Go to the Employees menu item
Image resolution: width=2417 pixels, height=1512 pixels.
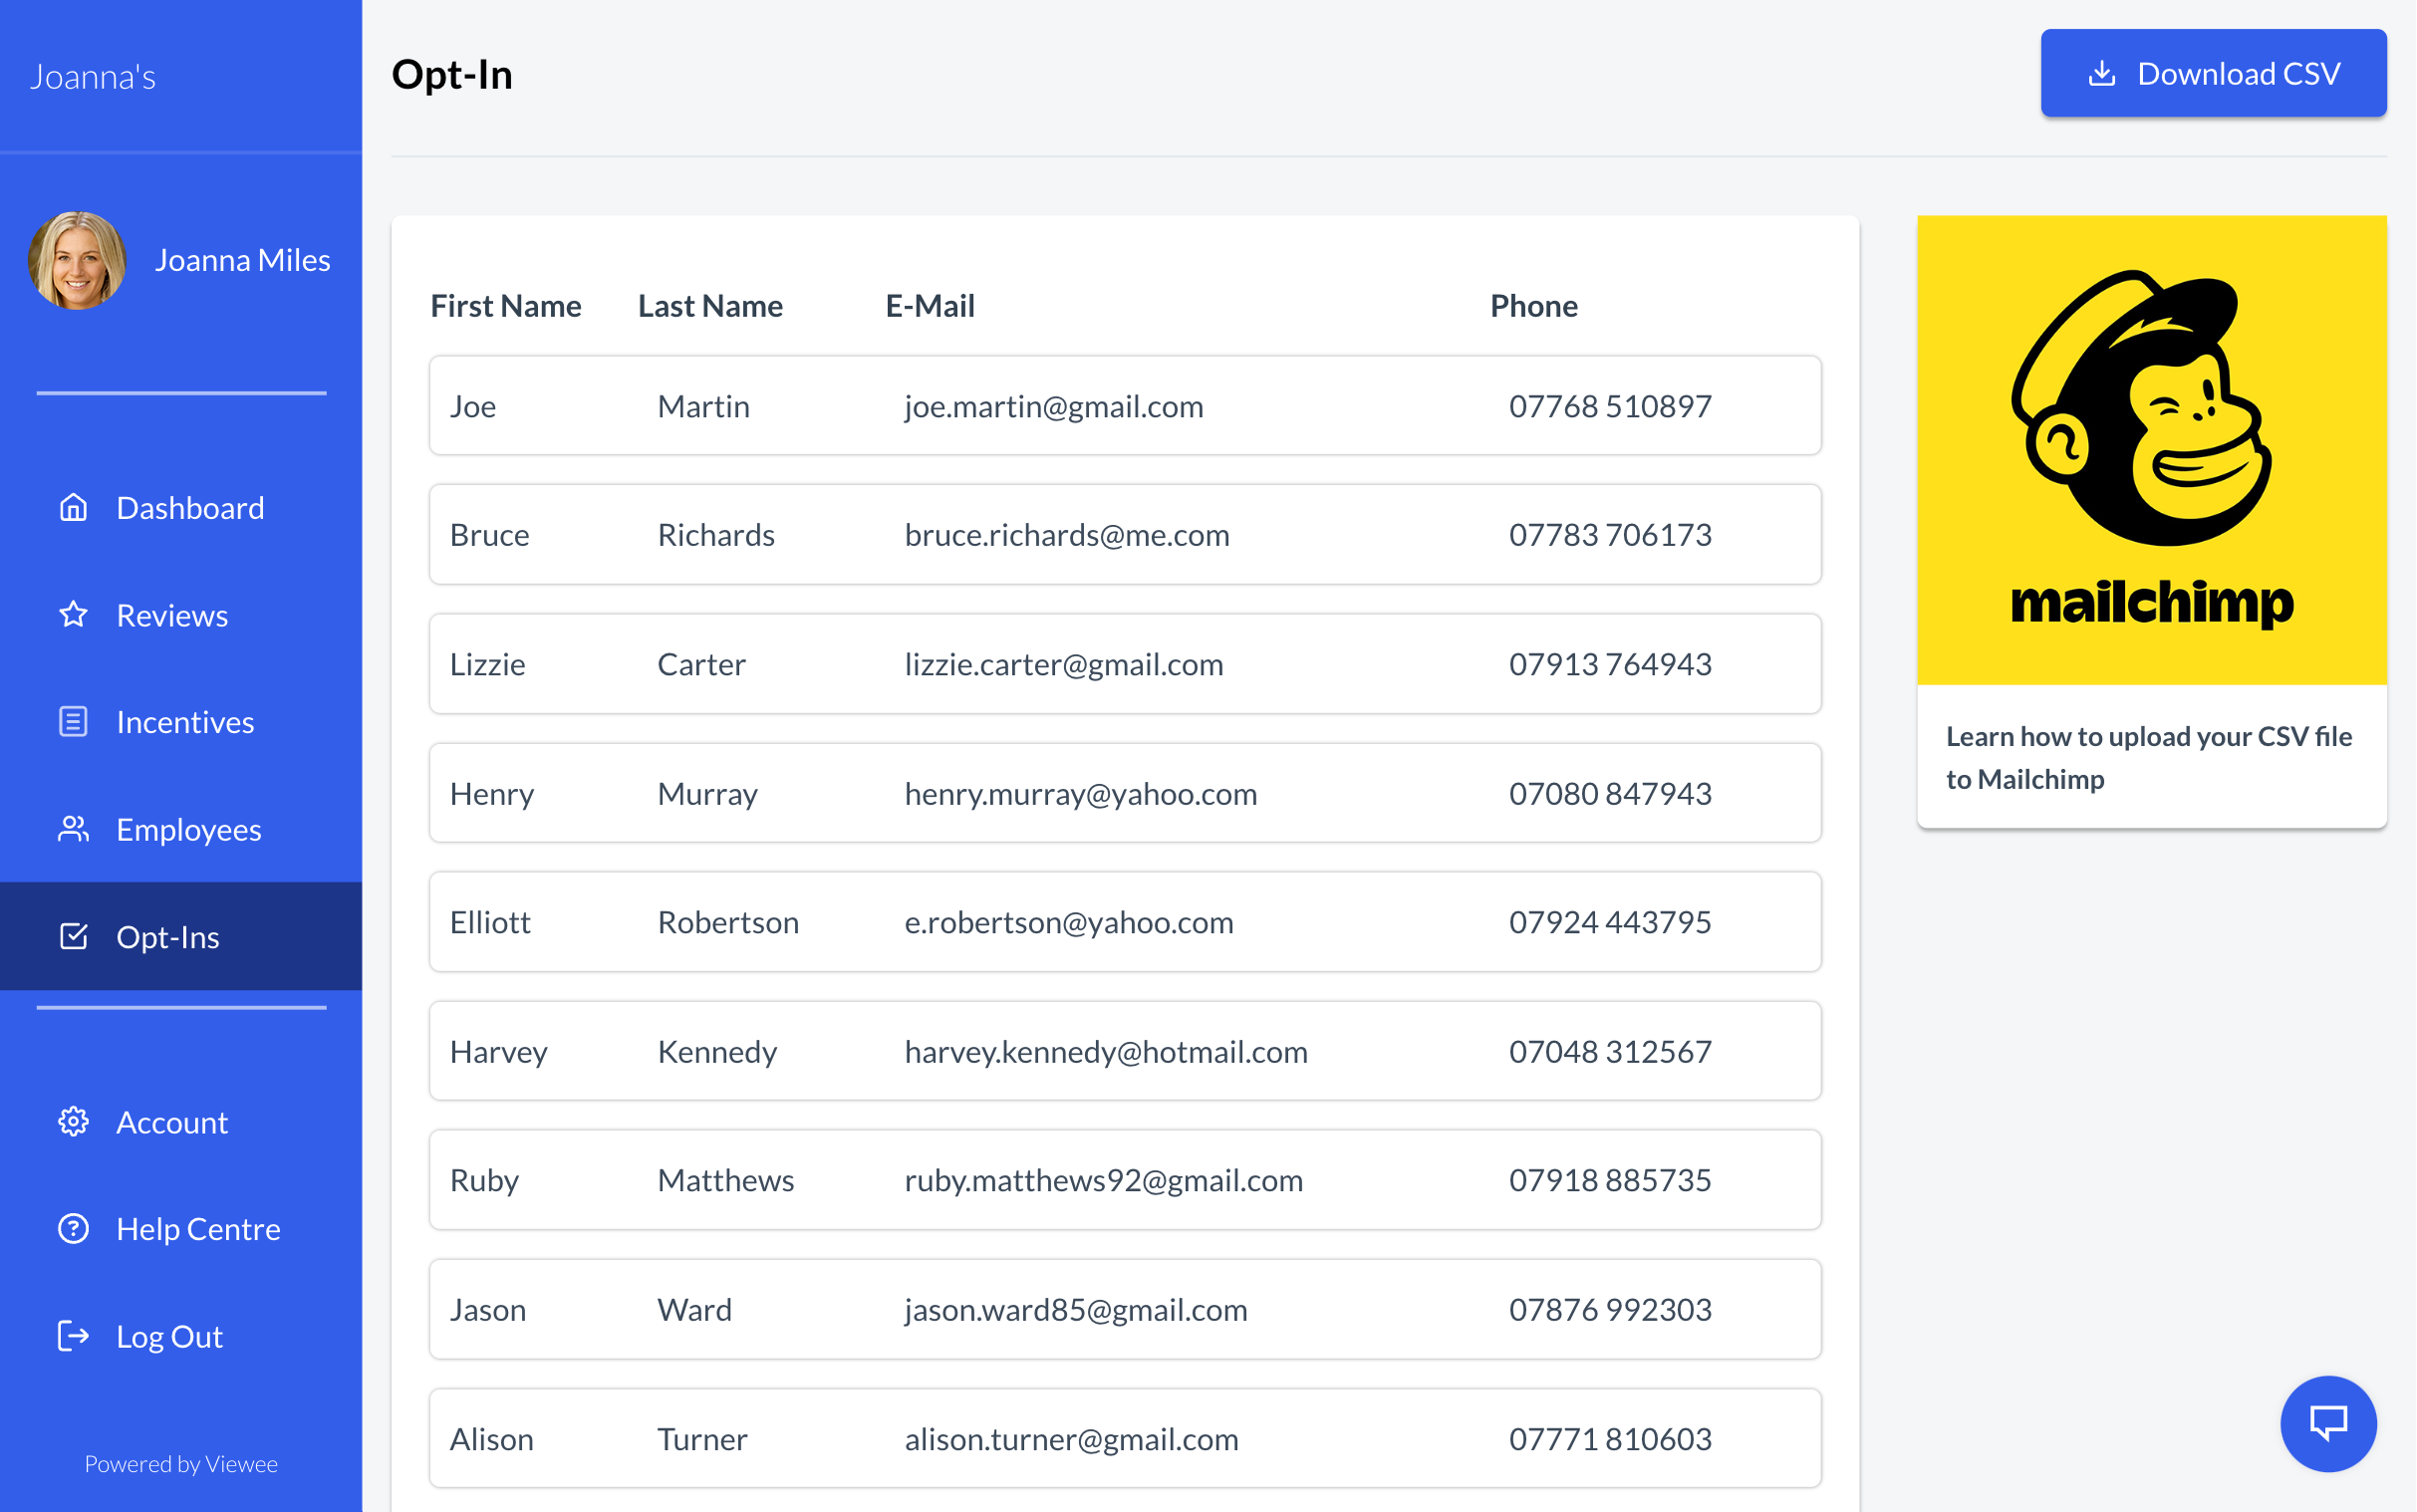(x=188, y=829)
